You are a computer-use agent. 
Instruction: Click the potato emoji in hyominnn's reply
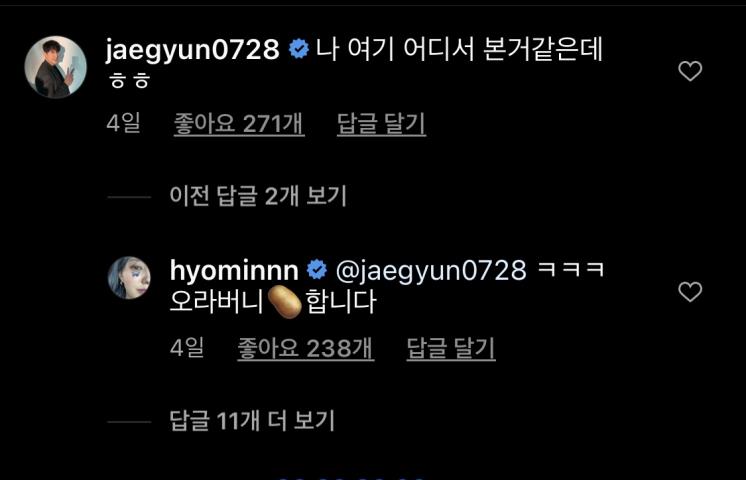click(285, 302)
